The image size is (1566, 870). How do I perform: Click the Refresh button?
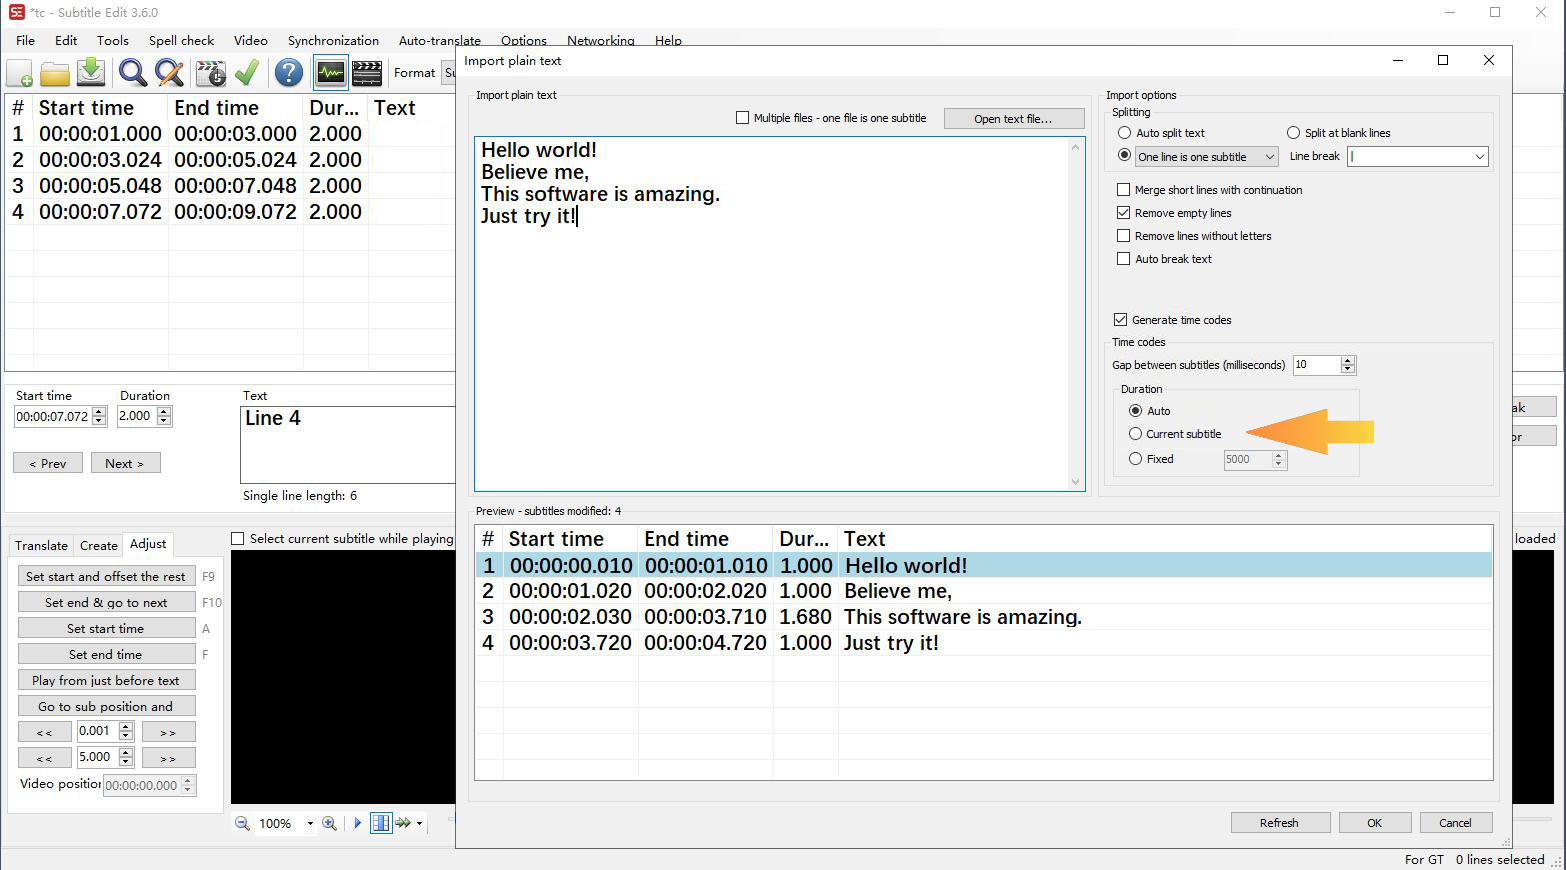[1280, 822]
